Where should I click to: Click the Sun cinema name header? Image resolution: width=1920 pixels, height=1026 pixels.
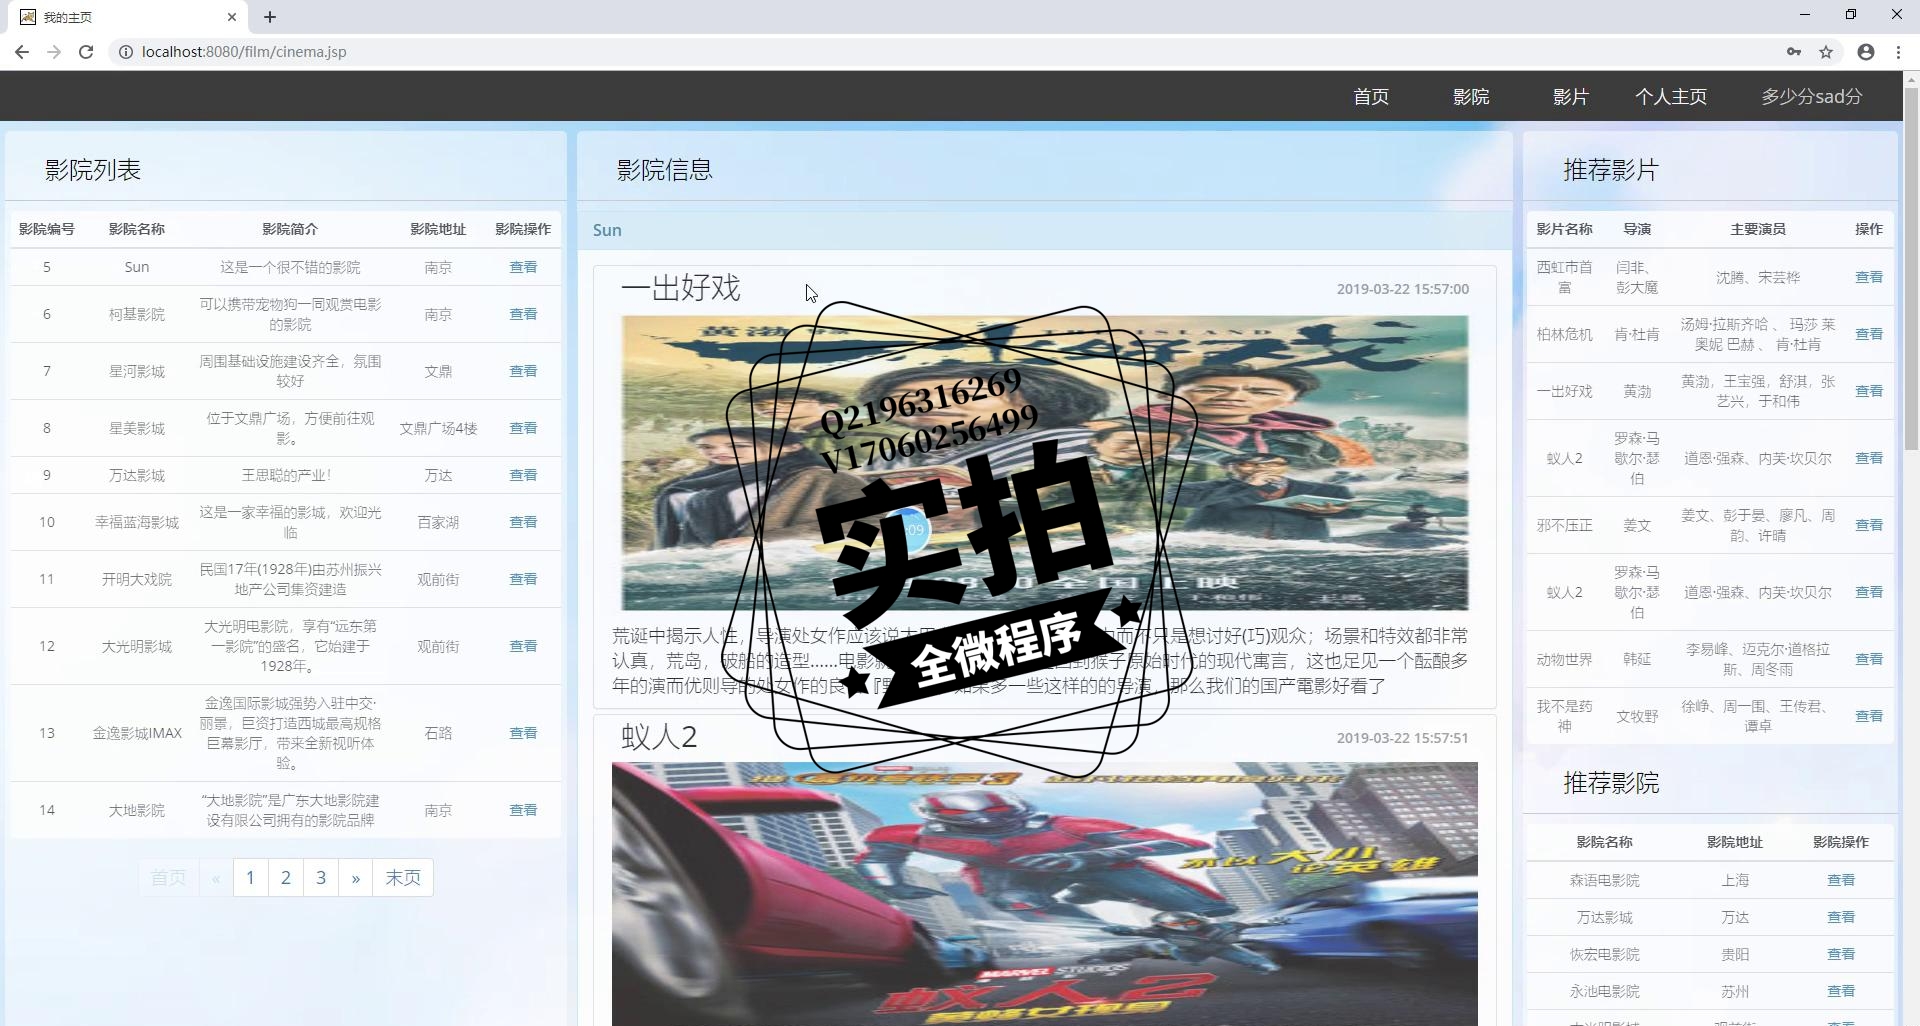(607, 230)
